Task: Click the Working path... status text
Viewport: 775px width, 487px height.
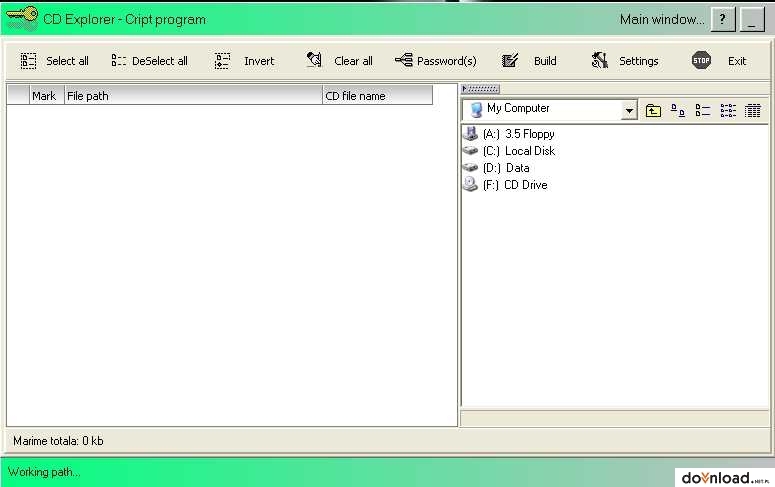Action: tap(43, 472)
